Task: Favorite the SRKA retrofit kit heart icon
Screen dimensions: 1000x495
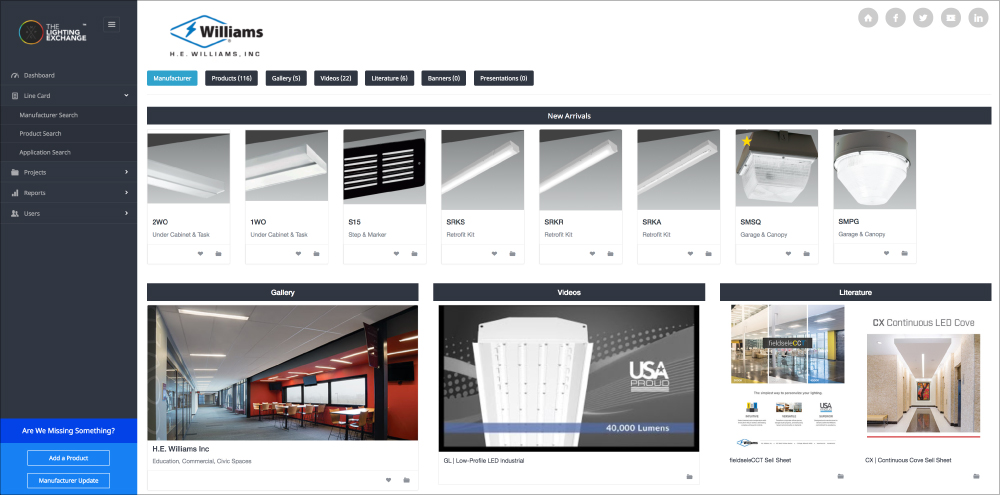Action: (x=690, y=254)
